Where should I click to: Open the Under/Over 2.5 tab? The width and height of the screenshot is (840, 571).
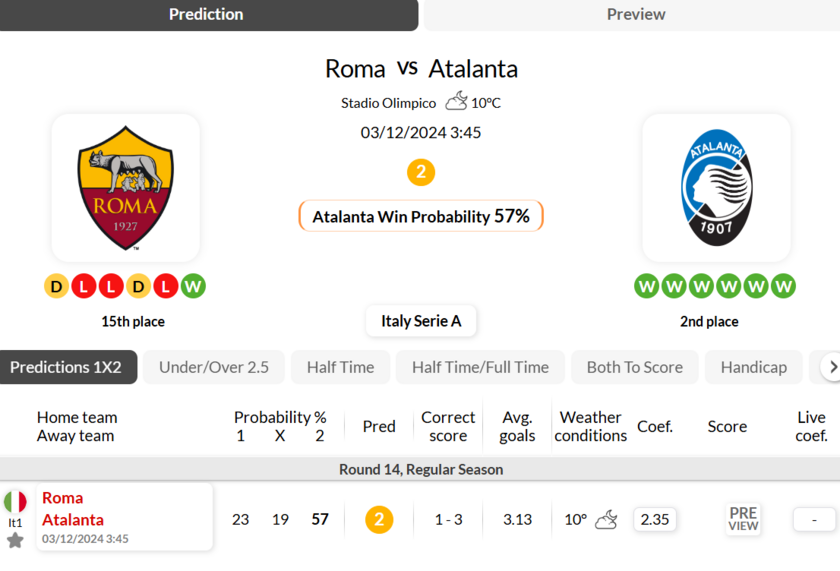pyautogui.click(x=214, y=367)
